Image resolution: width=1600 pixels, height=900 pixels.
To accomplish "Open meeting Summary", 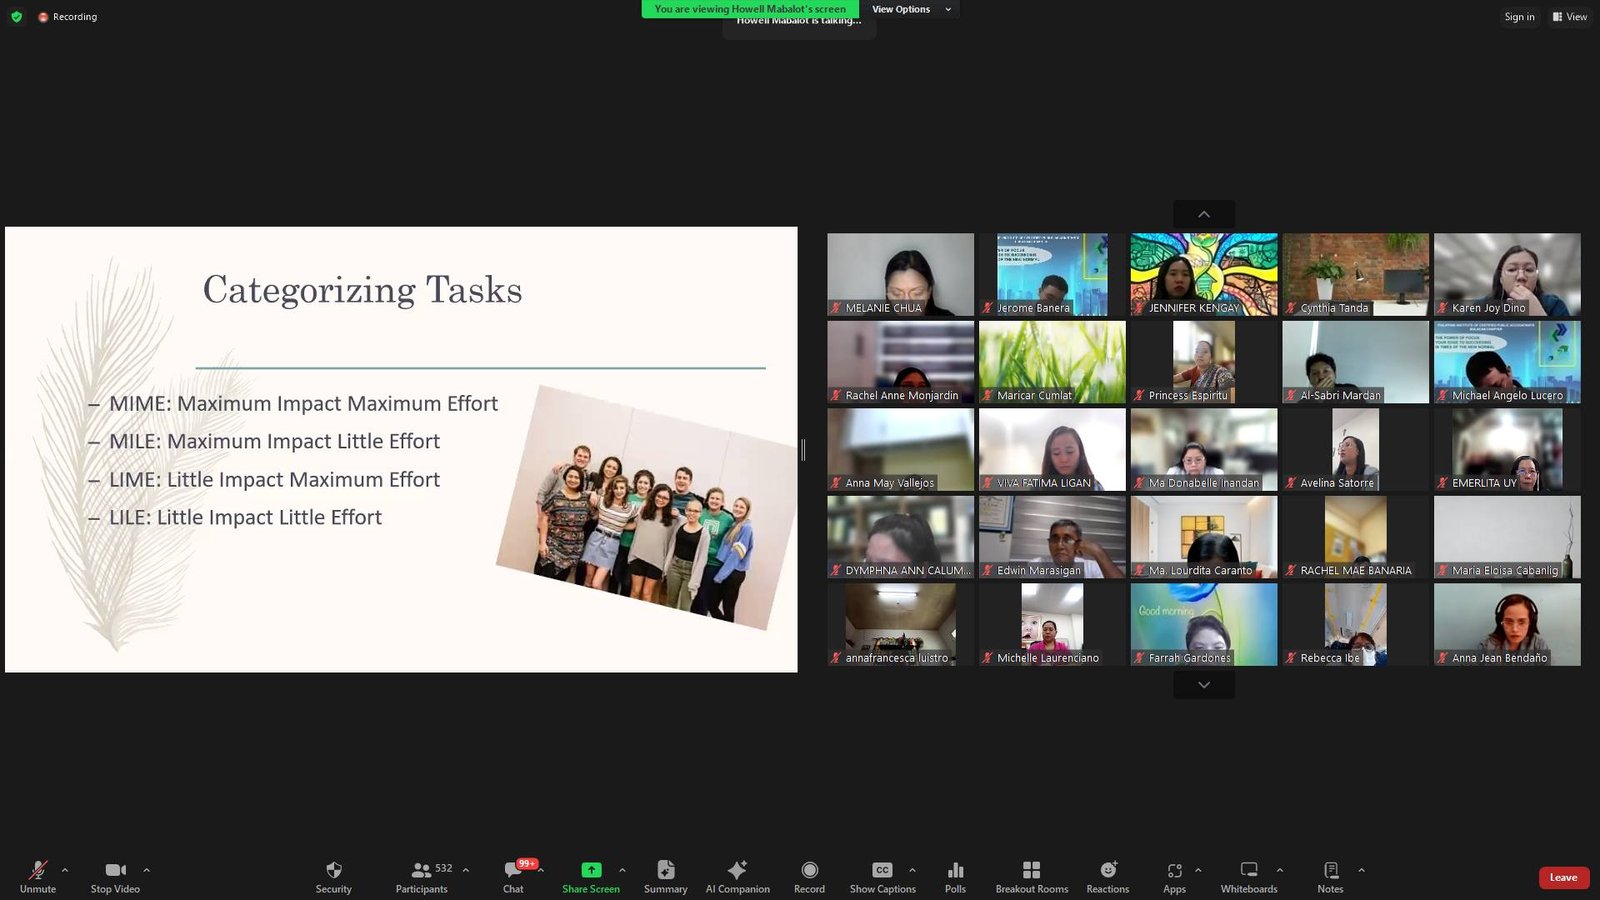I will [665, 876].
